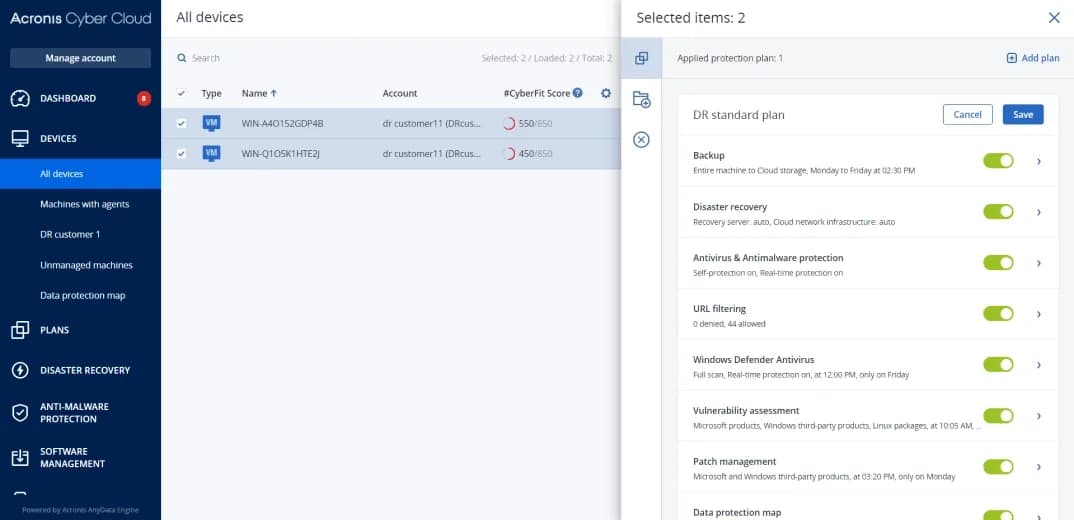Uncheck the WIN-A4O152GDP4B device checkbox
This screenshot has height=520, width=1074.
tap(181, 123)
